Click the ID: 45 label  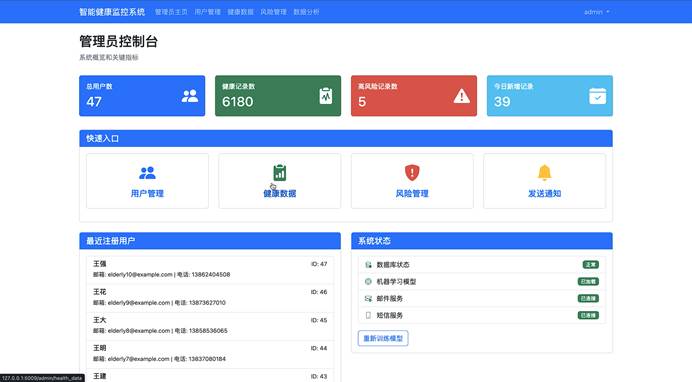tap(319, 320)
